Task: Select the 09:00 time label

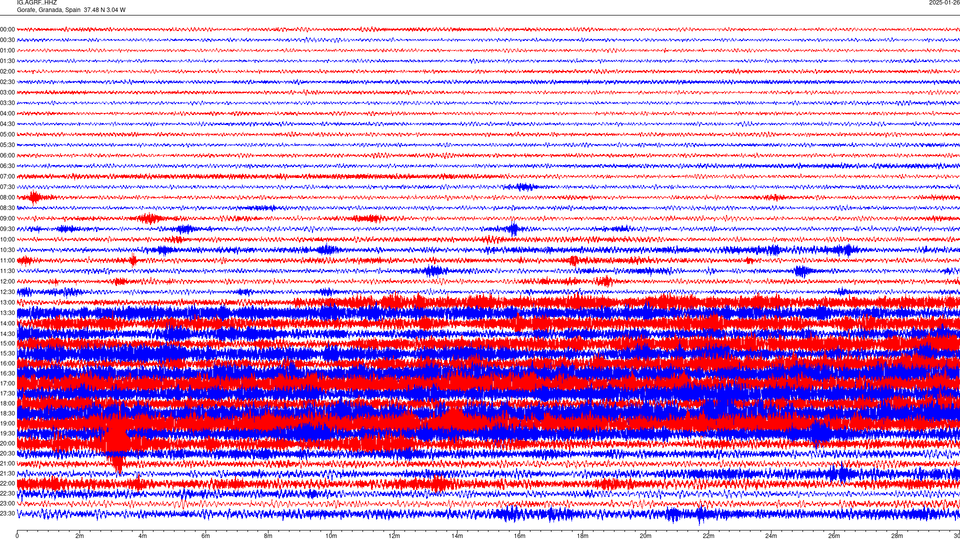Action: pos(7,219)
